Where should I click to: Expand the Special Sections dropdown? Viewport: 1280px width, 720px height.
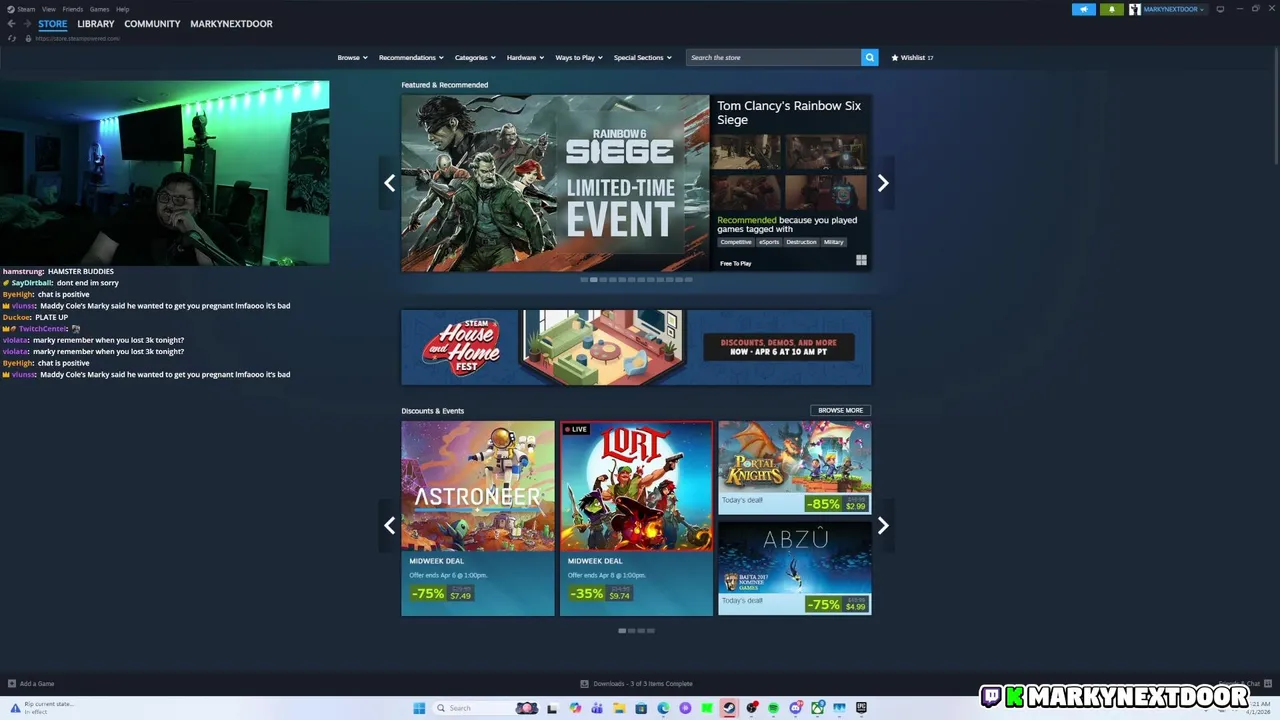642,57
